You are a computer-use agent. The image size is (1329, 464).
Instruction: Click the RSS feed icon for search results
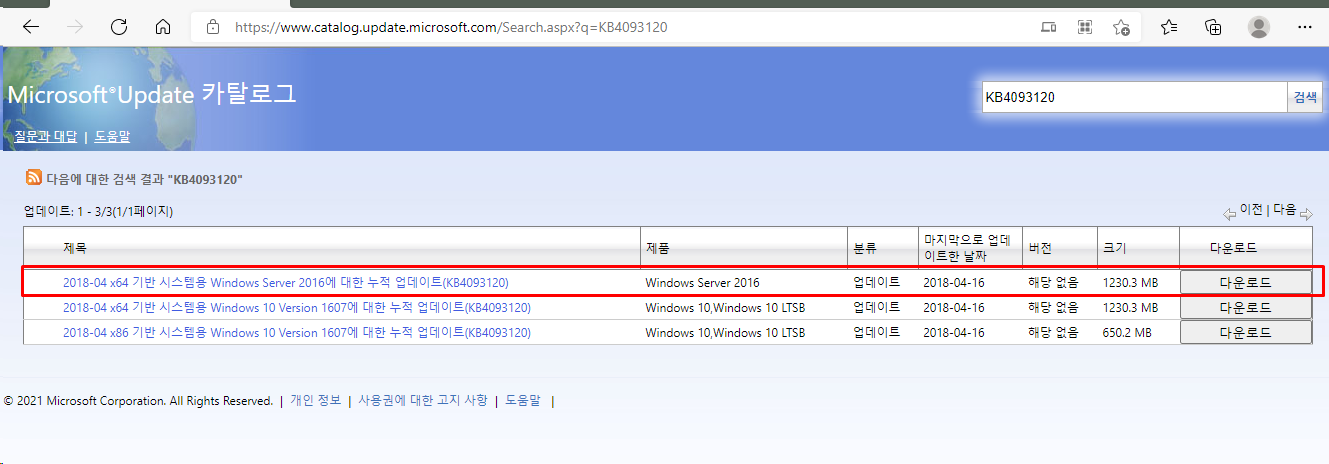click(34, 178)
